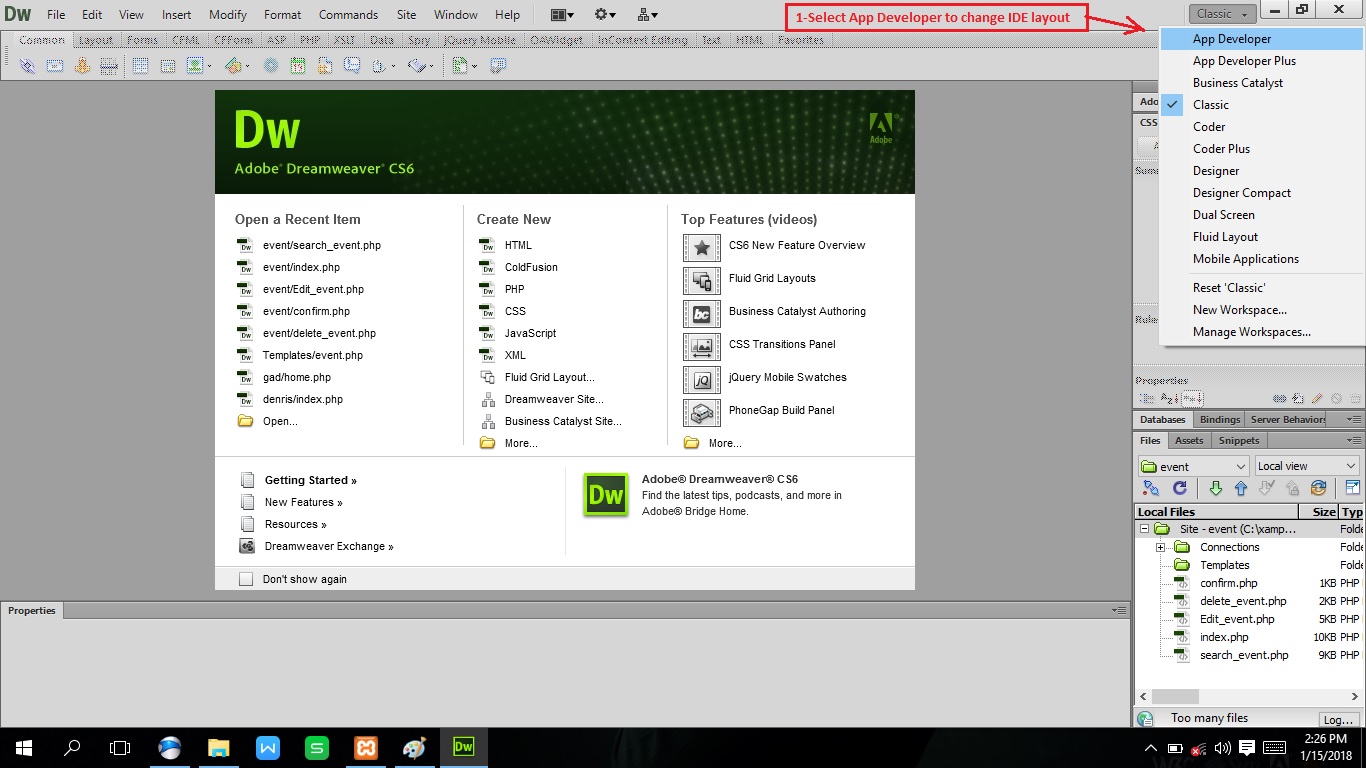Select the Templates folder in Files
The width and height of the screenshot is (1366, 768).
coord(1224,565)
